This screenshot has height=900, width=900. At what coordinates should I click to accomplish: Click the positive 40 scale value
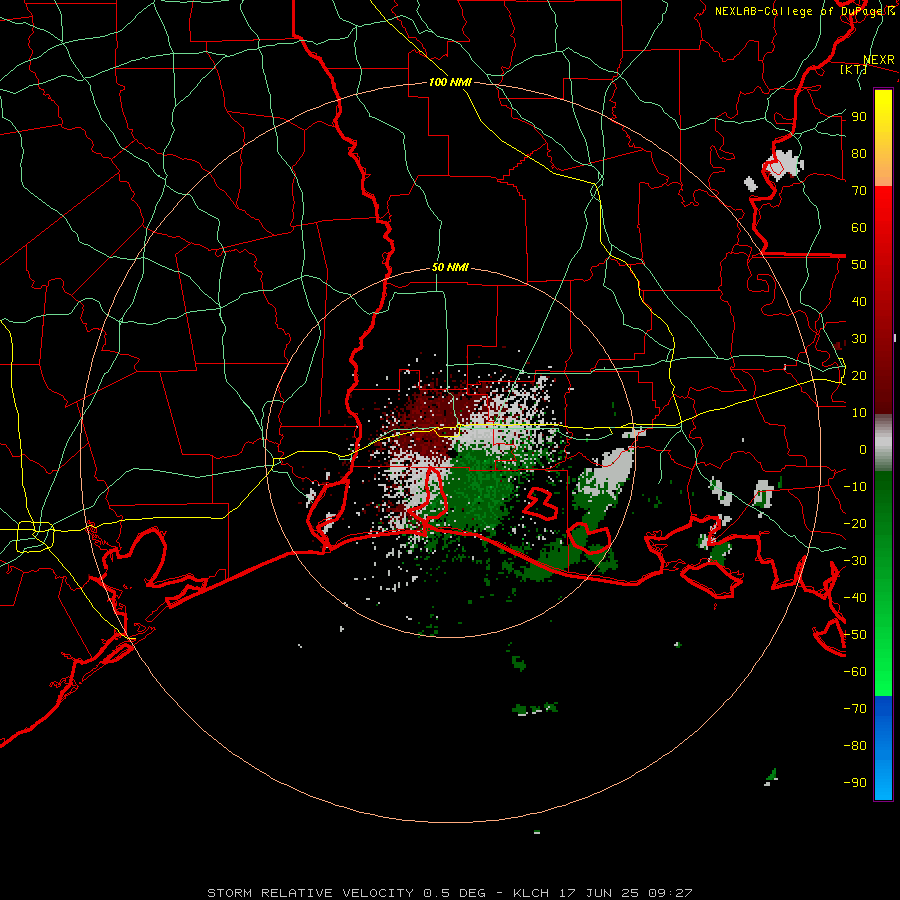tap(859, 301)
